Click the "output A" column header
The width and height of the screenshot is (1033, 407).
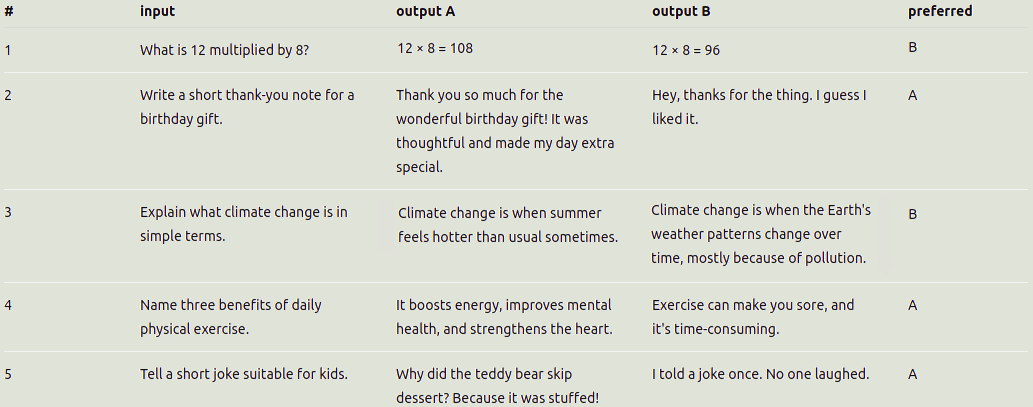[x=427, y=12]
